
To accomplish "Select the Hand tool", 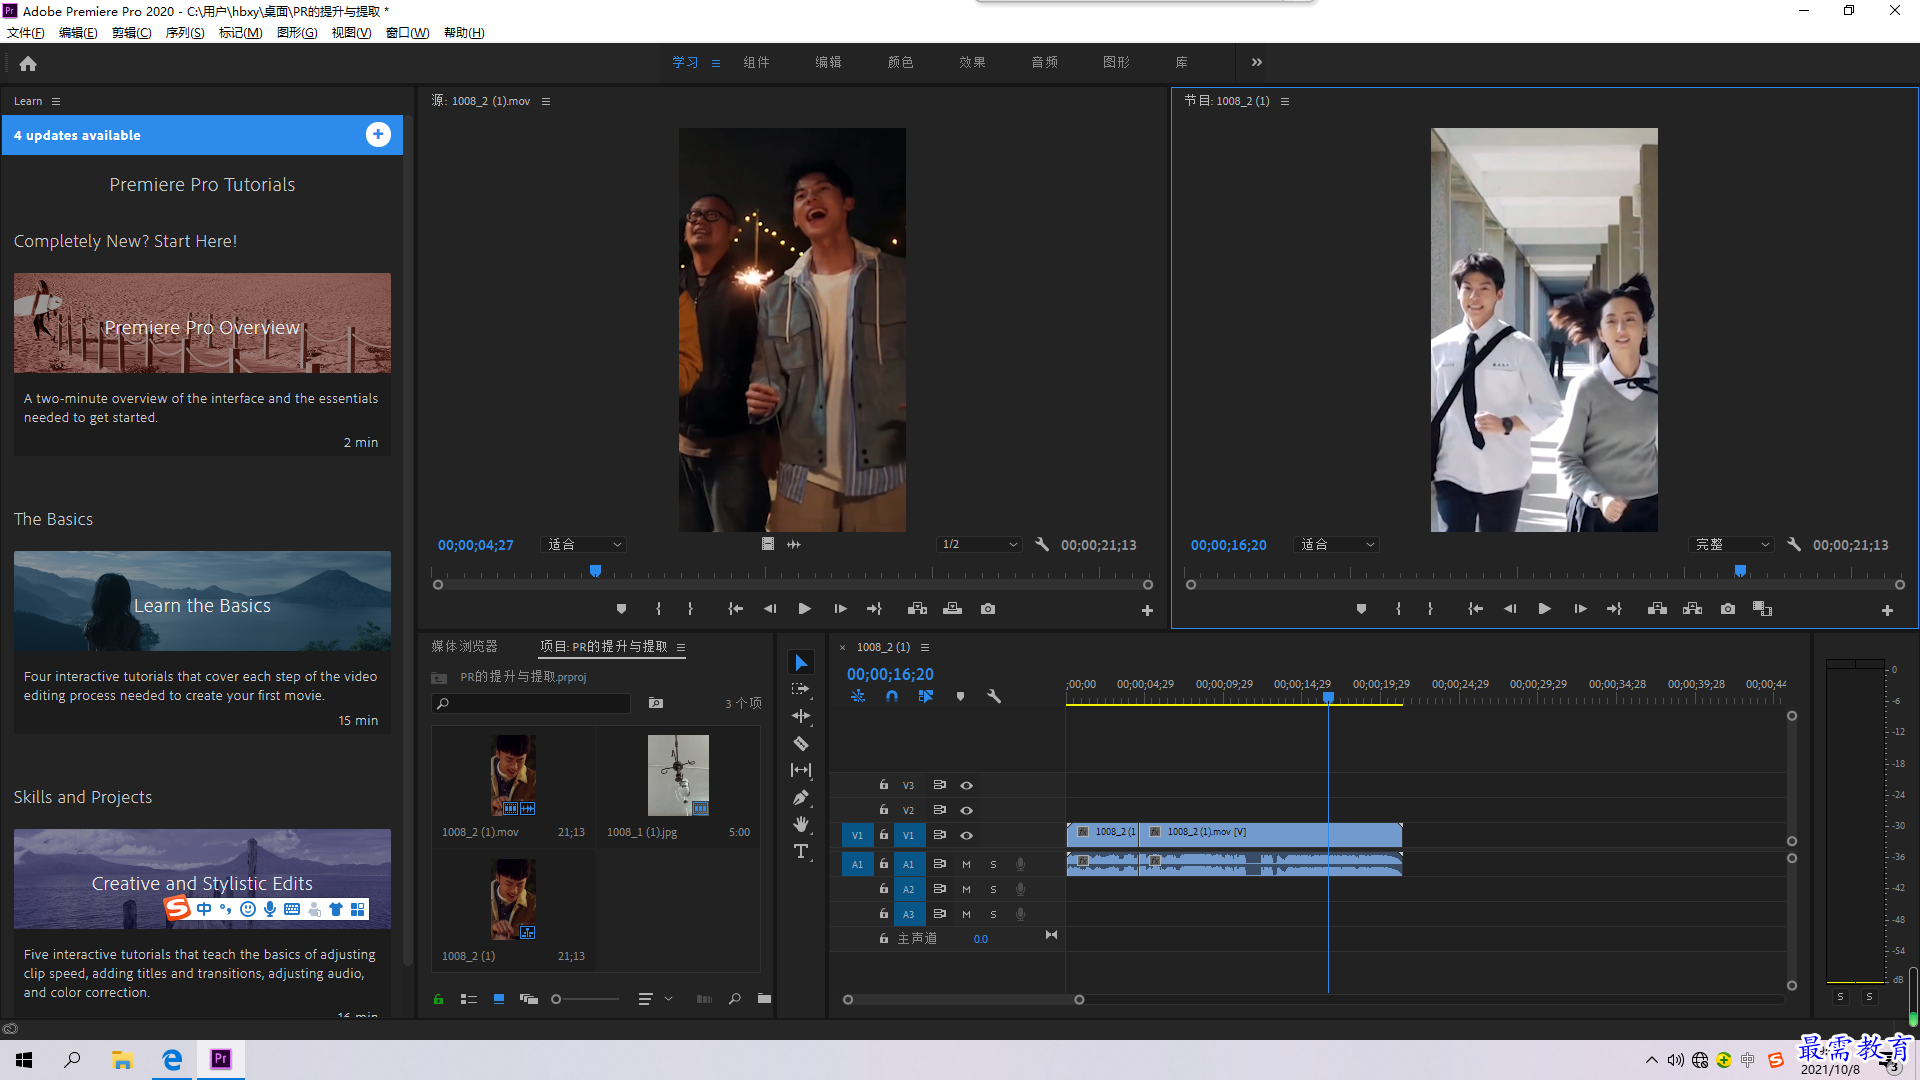I will (x=801, y=824).
